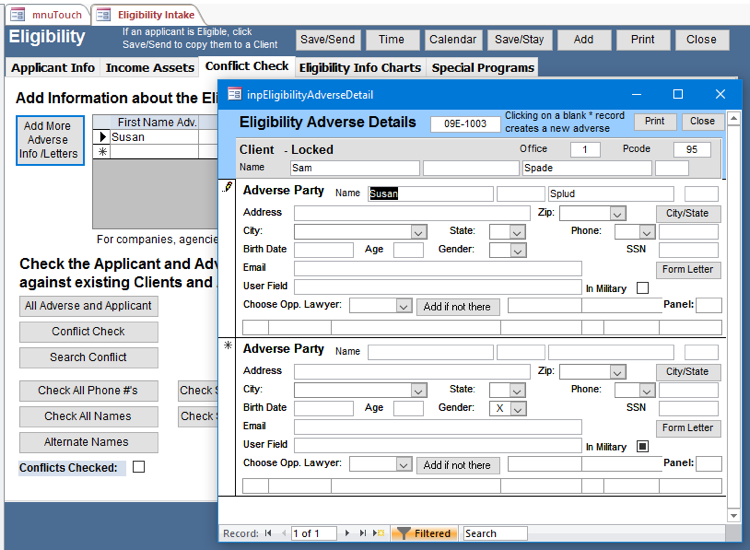Open the Special Programs tab

(x=482, y=68)
